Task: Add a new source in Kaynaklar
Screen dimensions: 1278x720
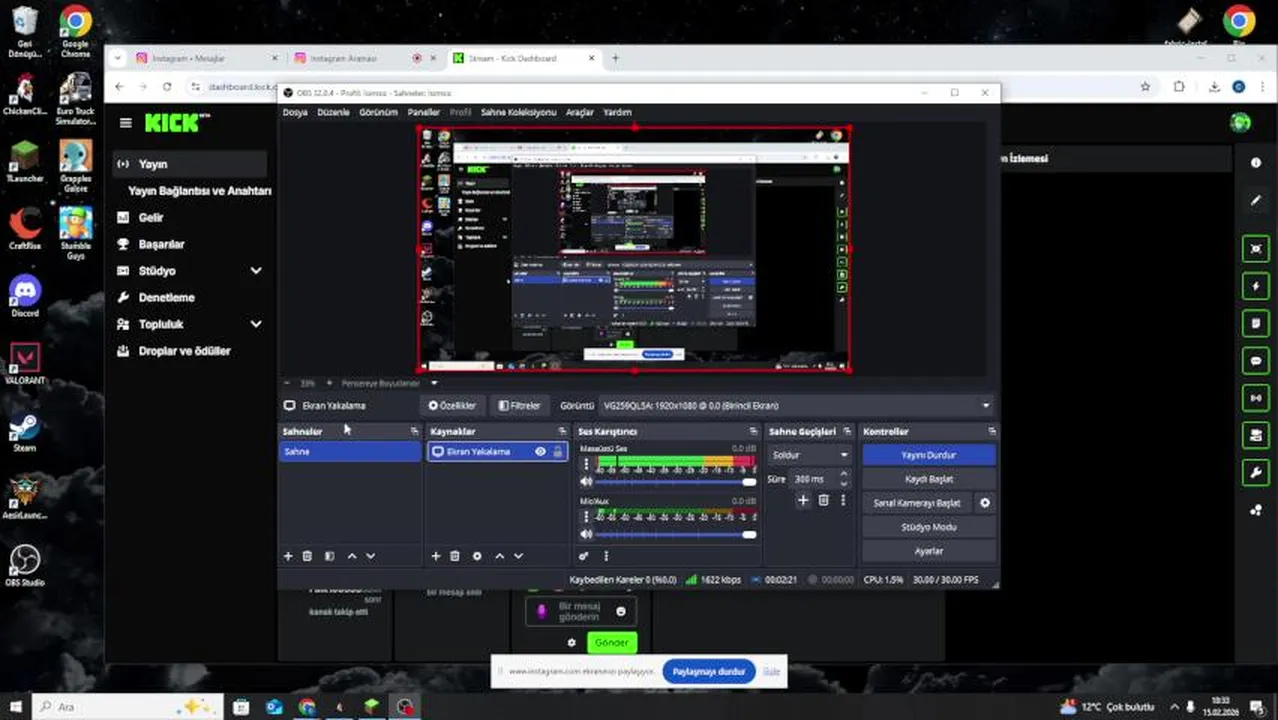Action: [x=435, y=556]
